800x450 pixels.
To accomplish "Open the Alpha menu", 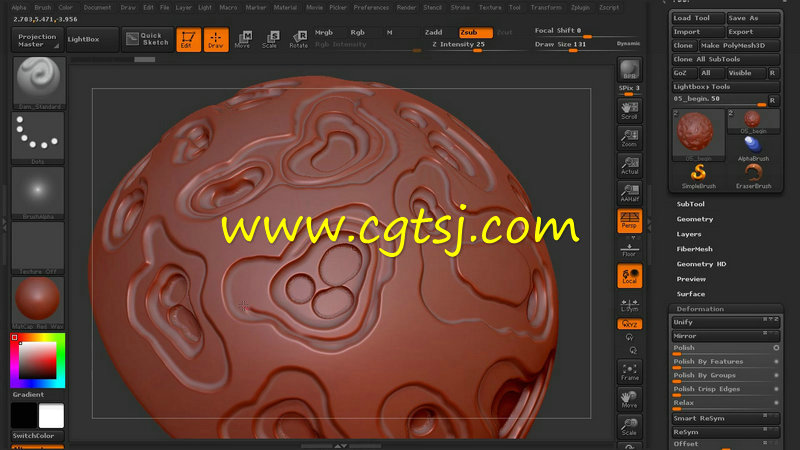I will [x=19, y=8].
